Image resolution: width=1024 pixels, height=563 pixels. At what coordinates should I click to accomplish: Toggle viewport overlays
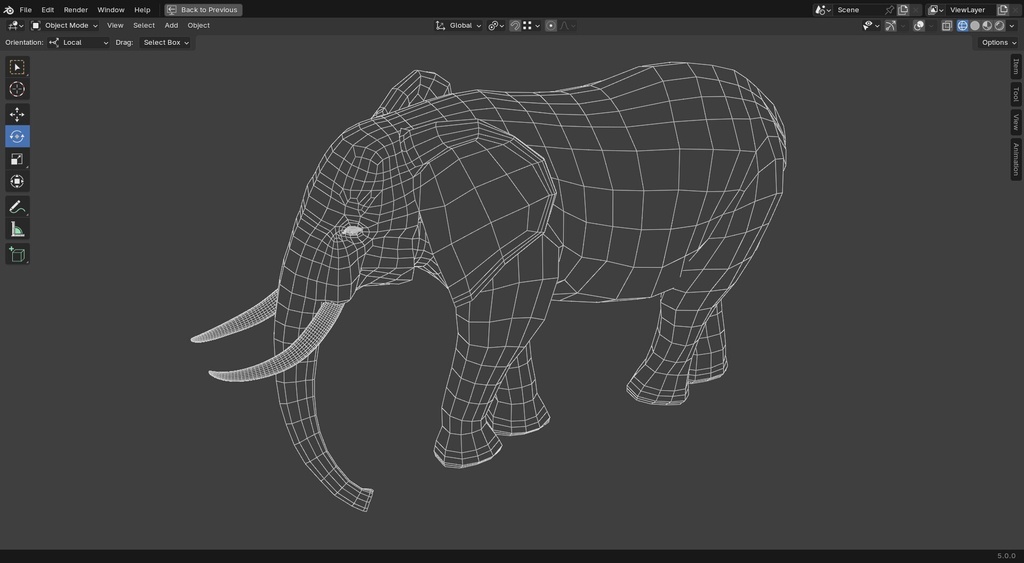click(919, 25)
